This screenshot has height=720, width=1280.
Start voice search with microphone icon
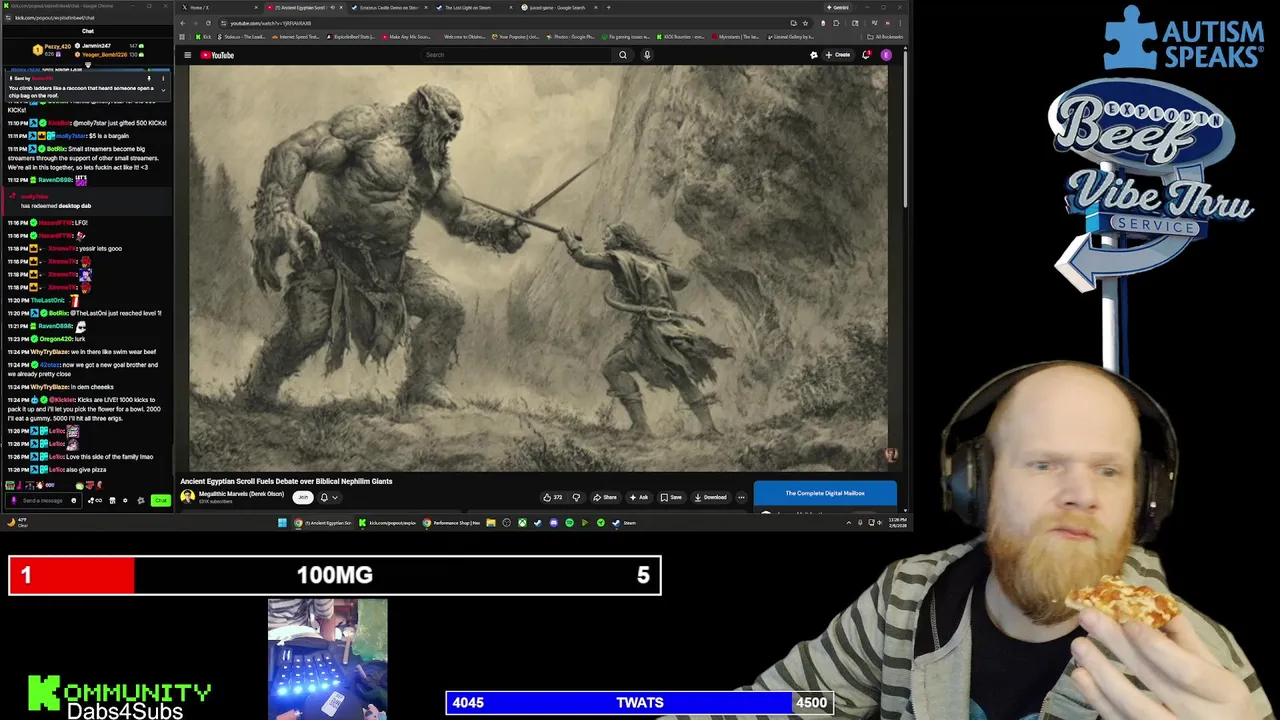click(x=647, y=55)
